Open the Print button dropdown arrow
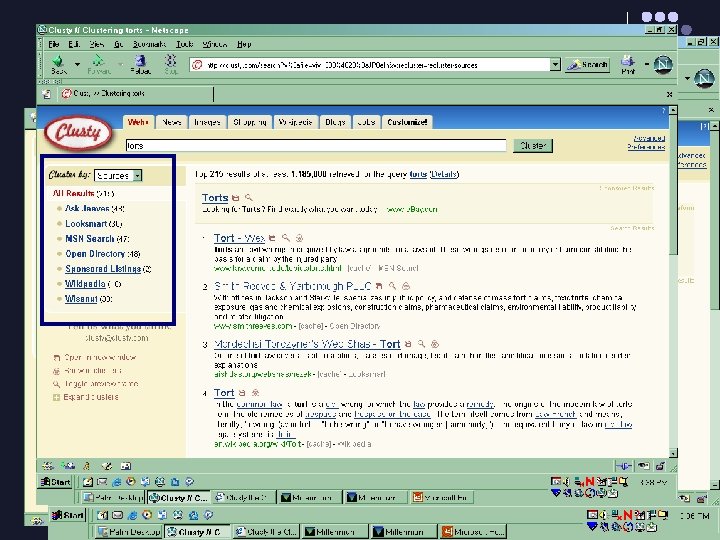This screenshot has width=720, height=540. (647, 64)
